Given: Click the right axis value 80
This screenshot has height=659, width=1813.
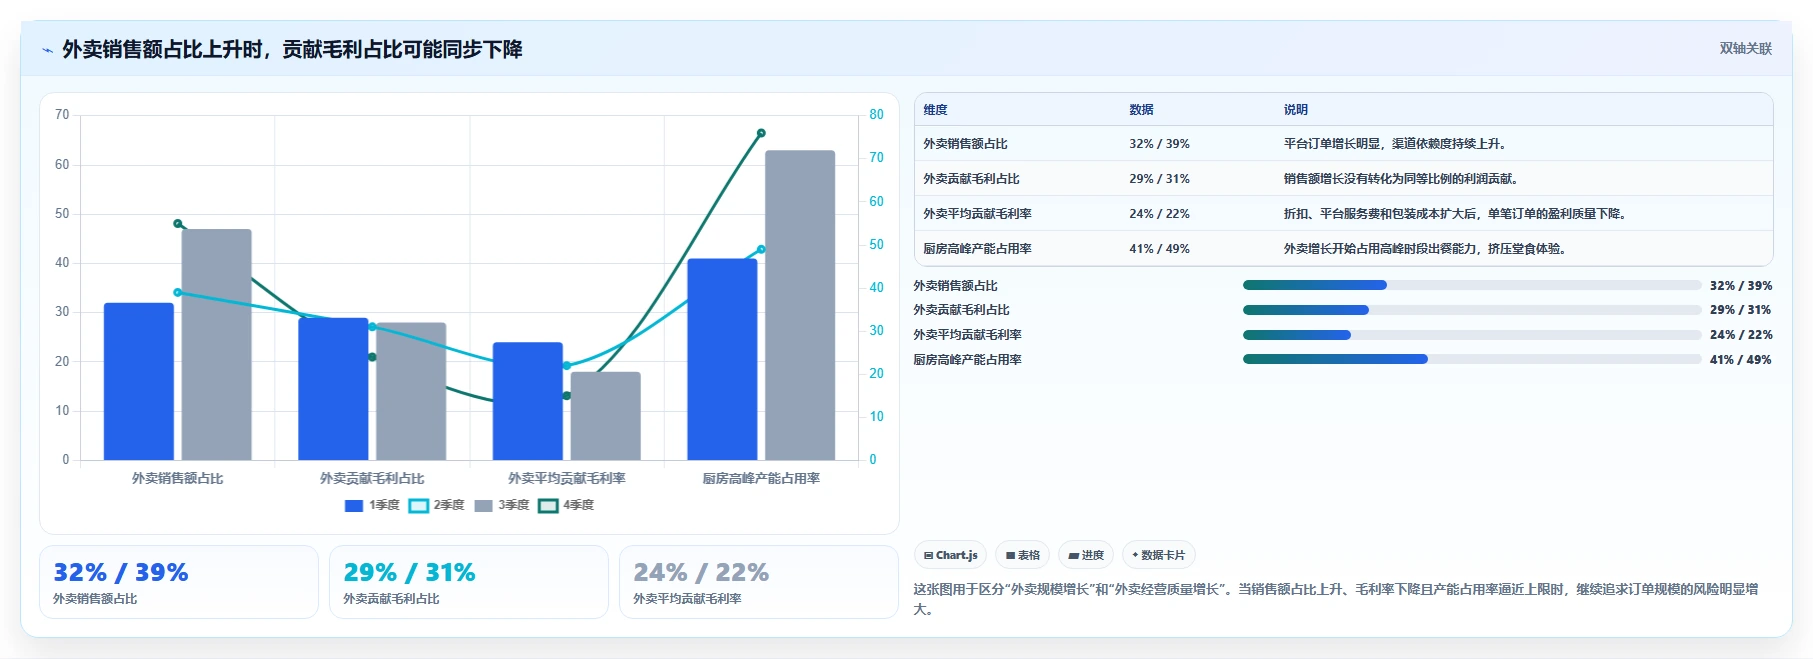Looking at the screenshot, I should point(876,115).
